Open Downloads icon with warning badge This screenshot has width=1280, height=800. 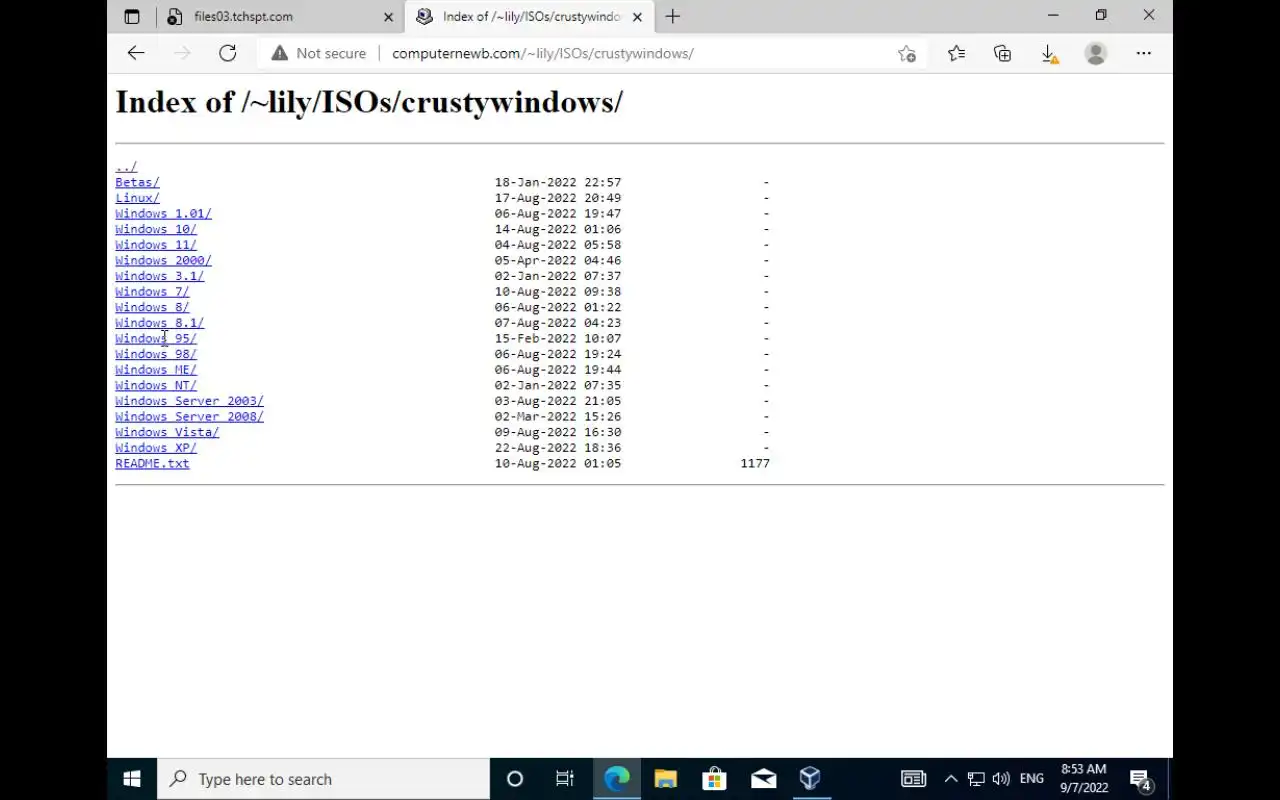click(1049, 54)
